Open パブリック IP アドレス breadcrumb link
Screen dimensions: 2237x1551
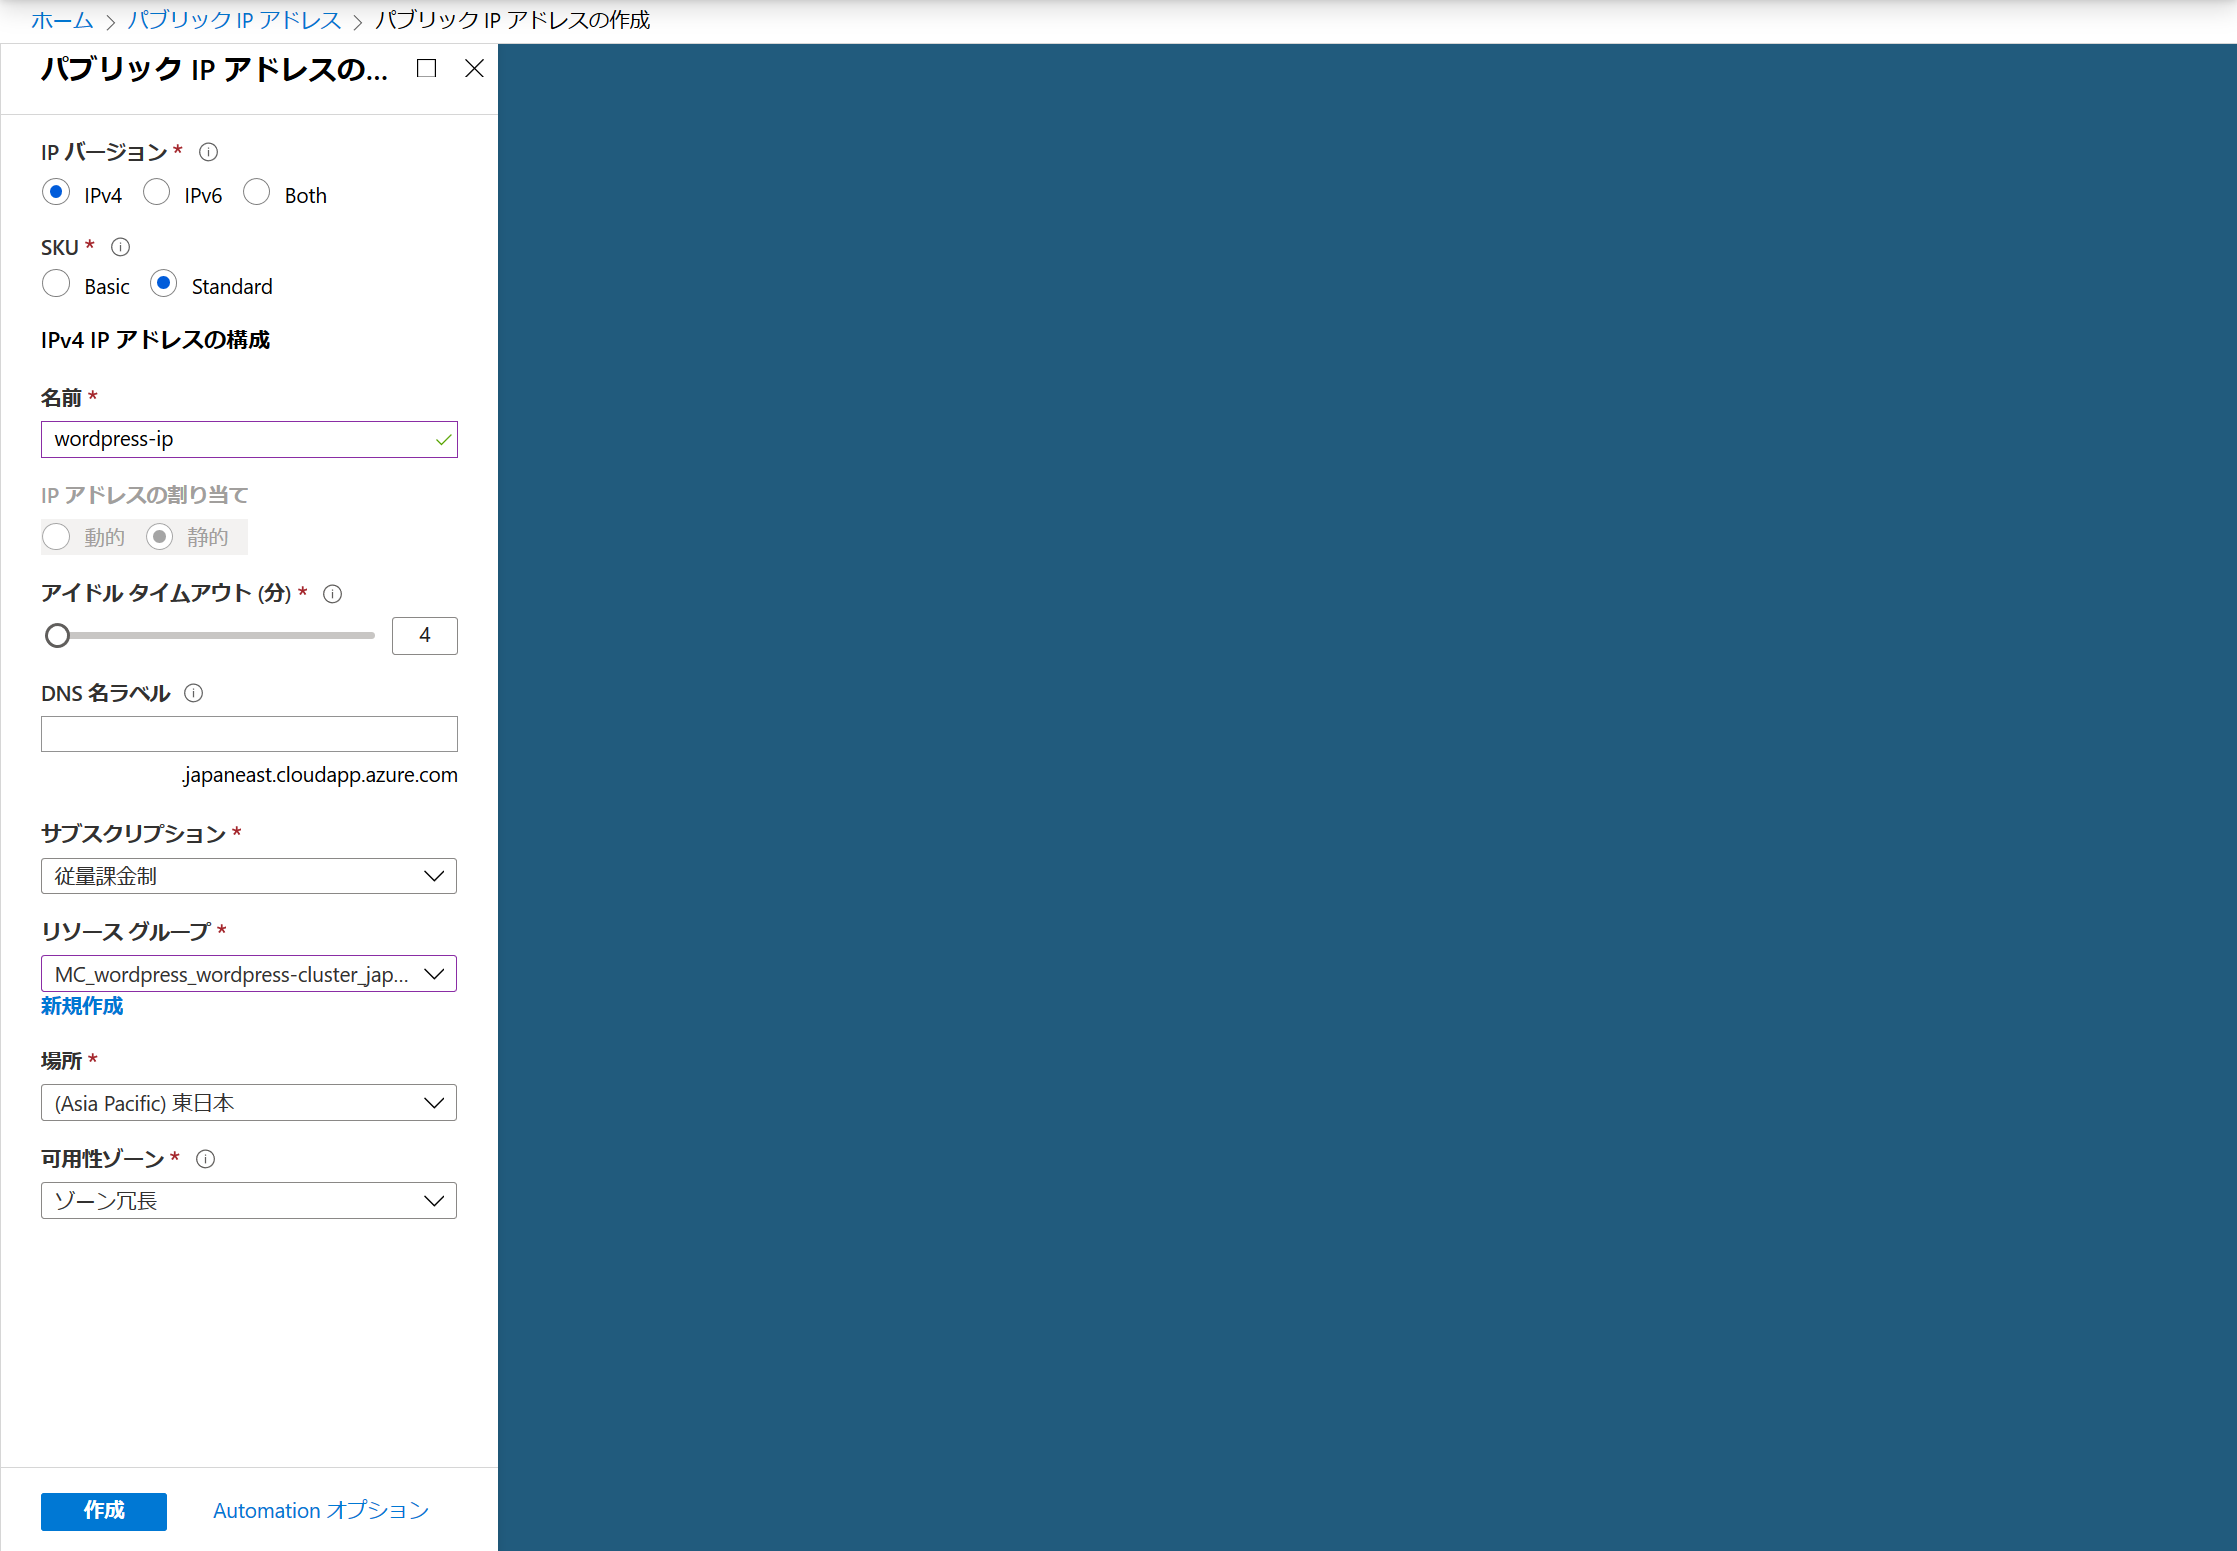click(234, 20)
